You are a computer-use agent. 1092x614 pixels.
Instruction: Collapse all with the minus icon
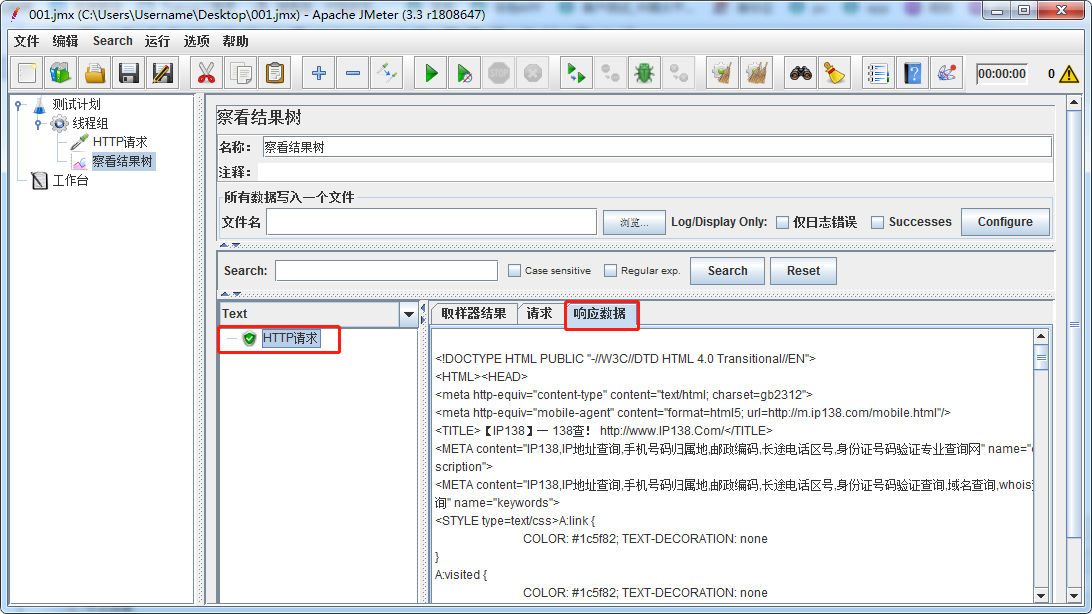353,73
